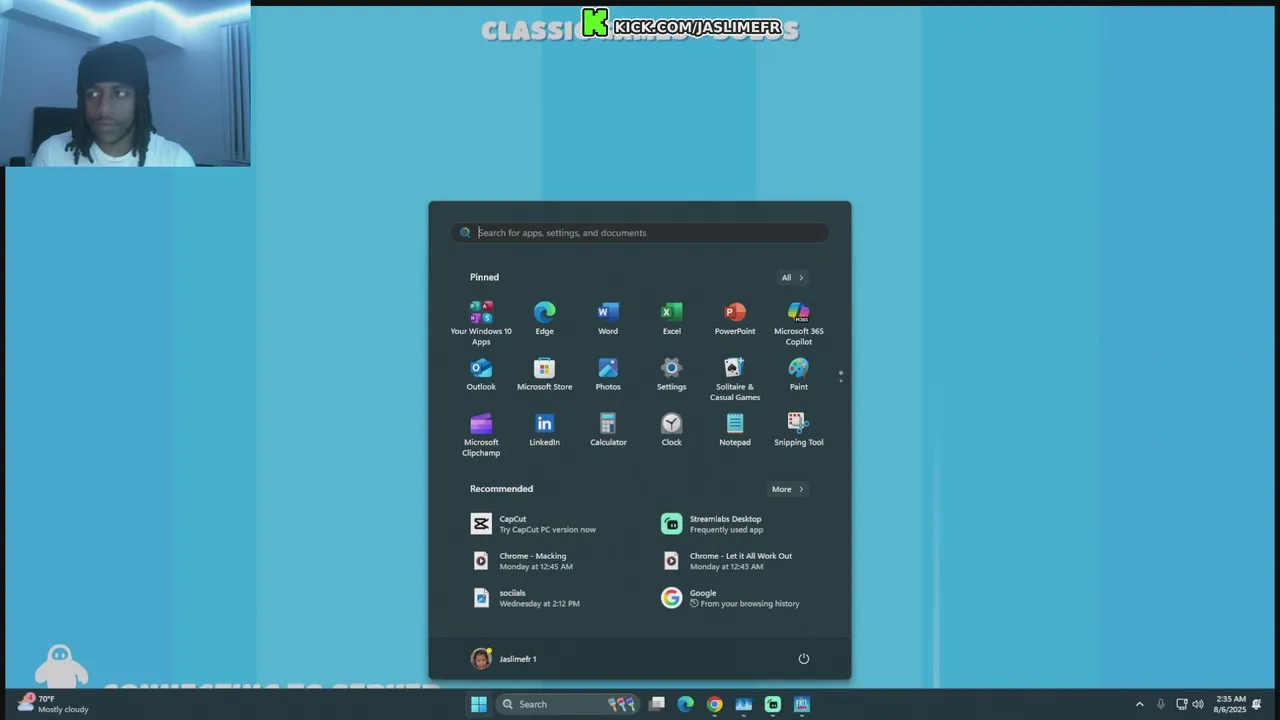
Task: Expand recommended items with More button
Action: (x=787, y=489)
